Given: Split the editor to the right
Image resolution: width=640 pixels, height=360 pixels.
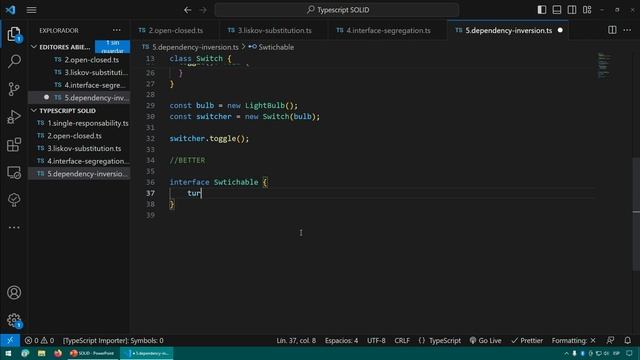Looking at the screenshot, I should (x=612, y=30).
